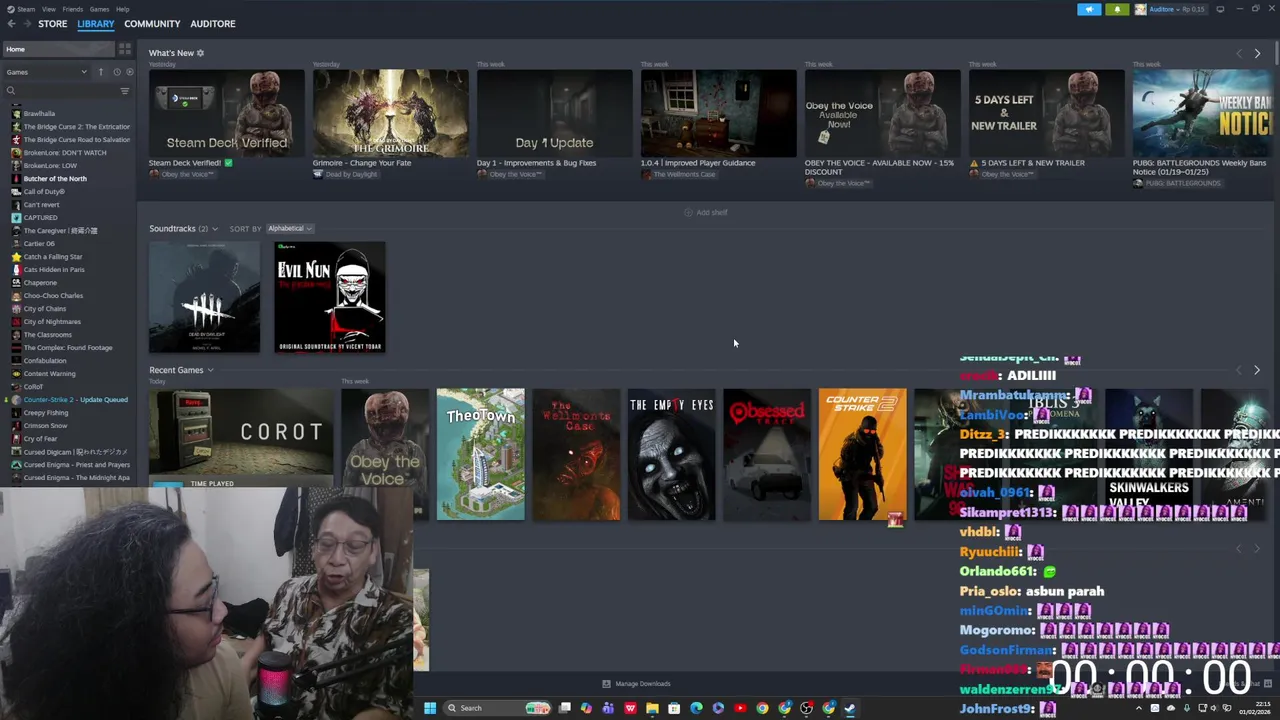The width and height of the screenshot is (1280, 720).
Task: Open the View menu
Action: click(49, 9)
